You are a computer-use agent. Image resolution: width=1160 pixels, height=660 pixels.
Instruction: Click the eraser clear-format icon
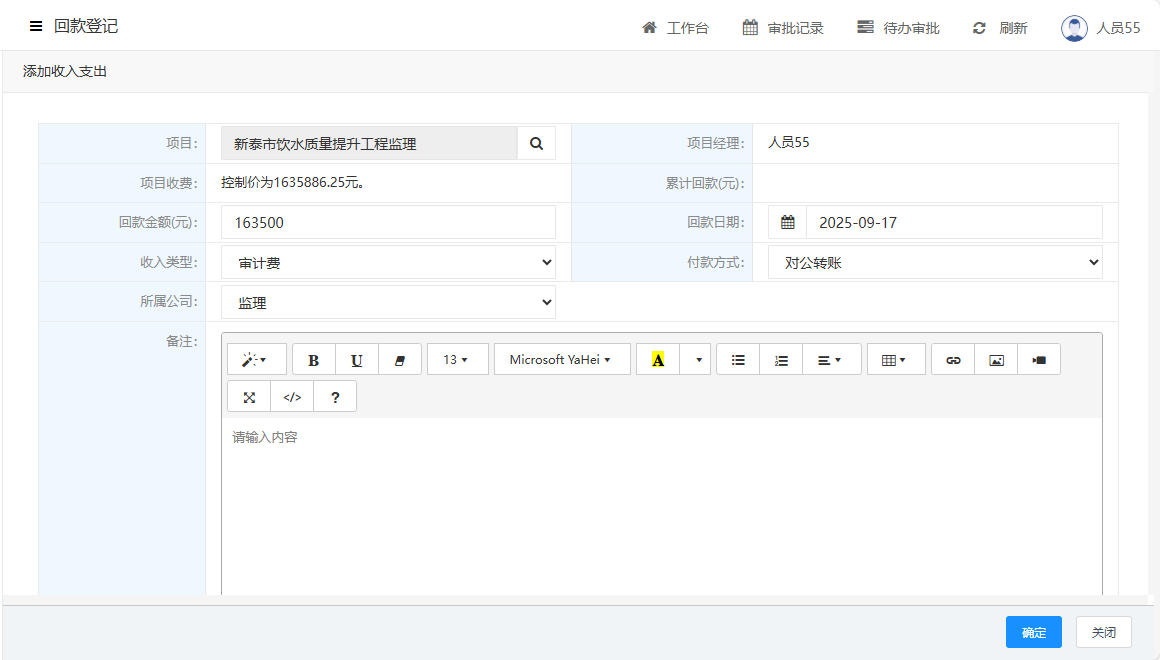[400, 360]
